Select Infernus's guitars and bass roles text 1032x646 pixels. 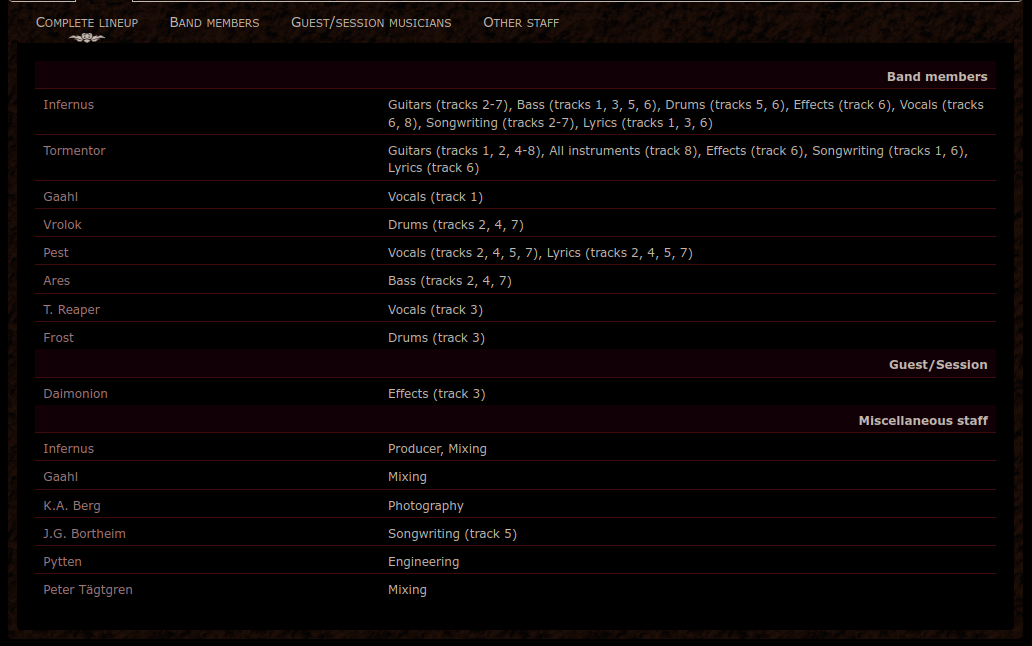686,114
